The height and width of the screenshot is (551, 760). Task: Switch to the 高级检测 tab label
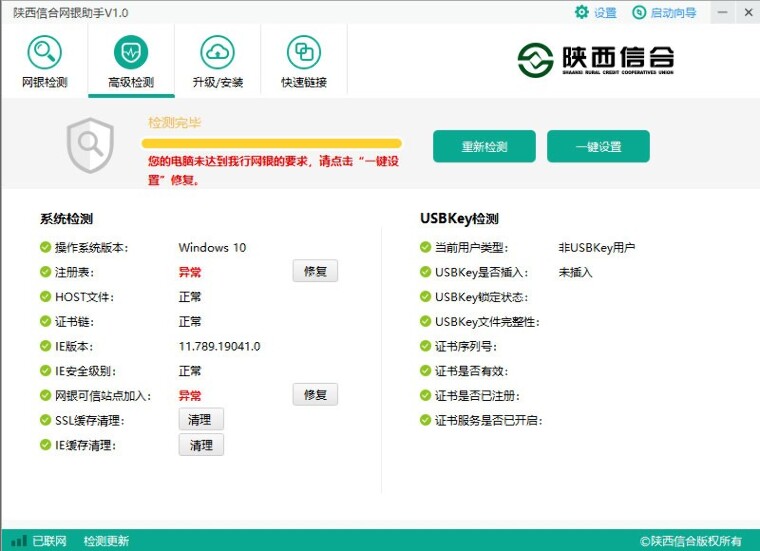coord(131,82)
